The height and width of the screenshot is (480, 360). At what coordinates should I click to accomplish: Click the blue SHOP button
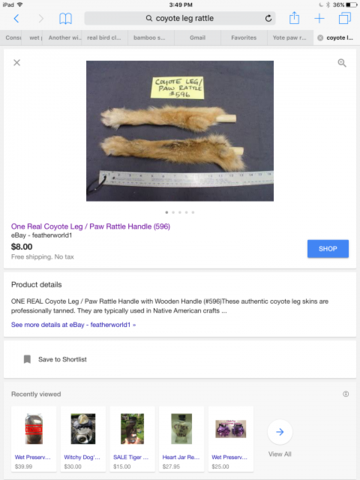point(328,249)
